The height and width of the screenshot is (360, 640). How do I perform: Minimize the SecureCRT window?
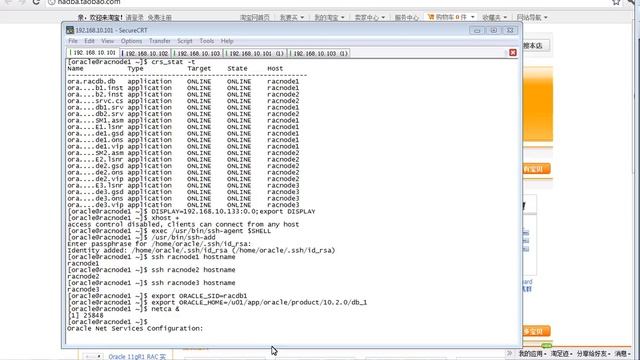(477, 30)
